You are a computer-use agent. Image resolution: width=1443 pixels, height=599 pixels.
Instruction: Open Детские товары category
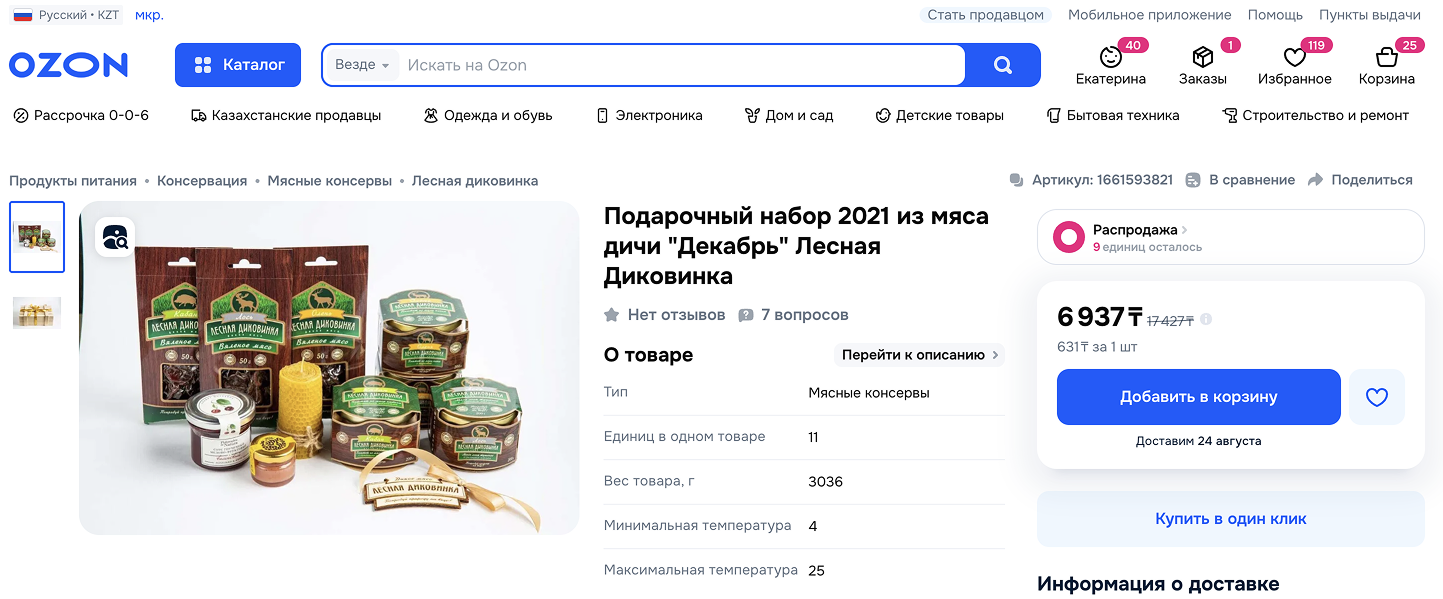click(x=939, y=116)
